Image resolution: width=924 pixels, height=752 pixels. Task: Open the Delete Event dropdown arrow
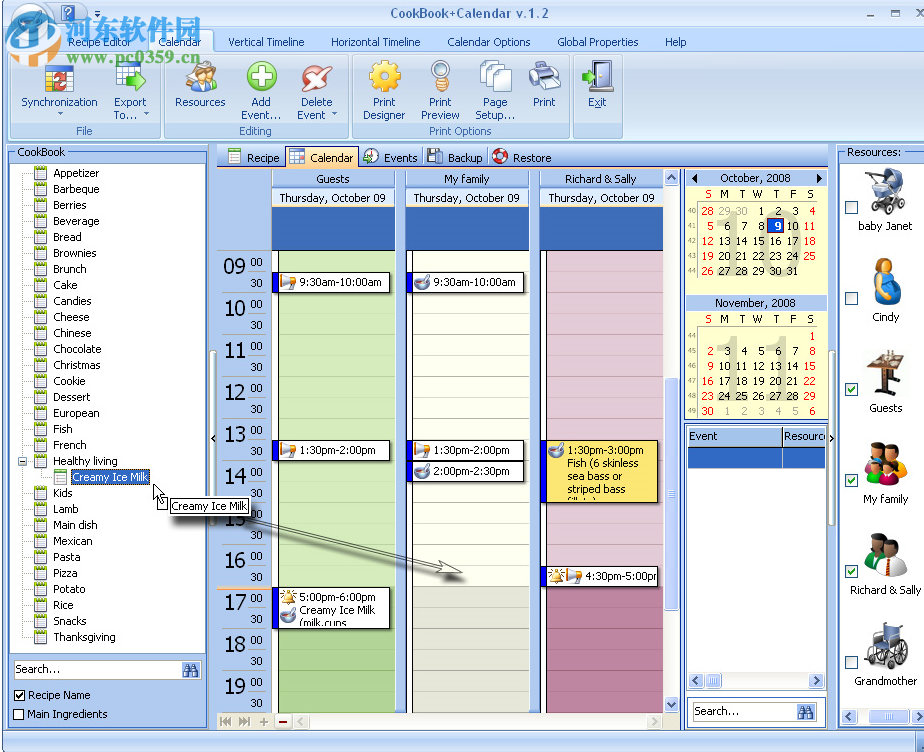pyautogui.click(x=335, y=114)
